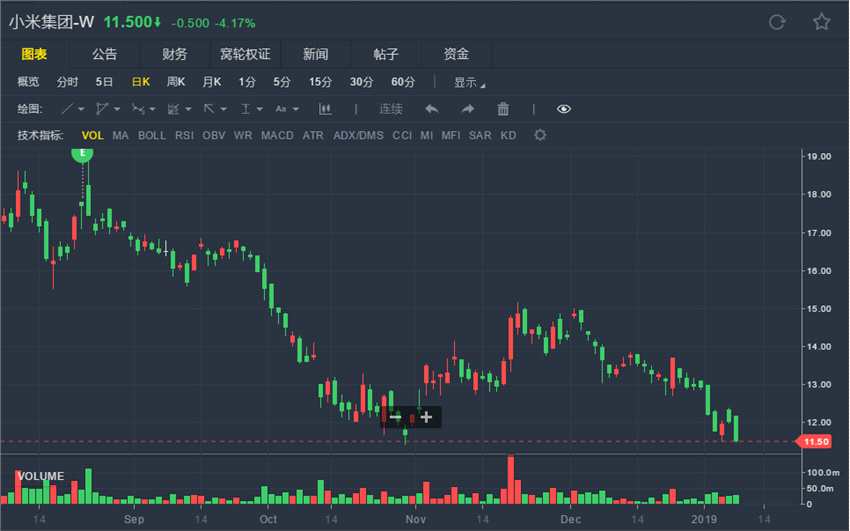850x531 pixels.
Task: Toggle the KD indicator
Action: [x=508, y=135]
